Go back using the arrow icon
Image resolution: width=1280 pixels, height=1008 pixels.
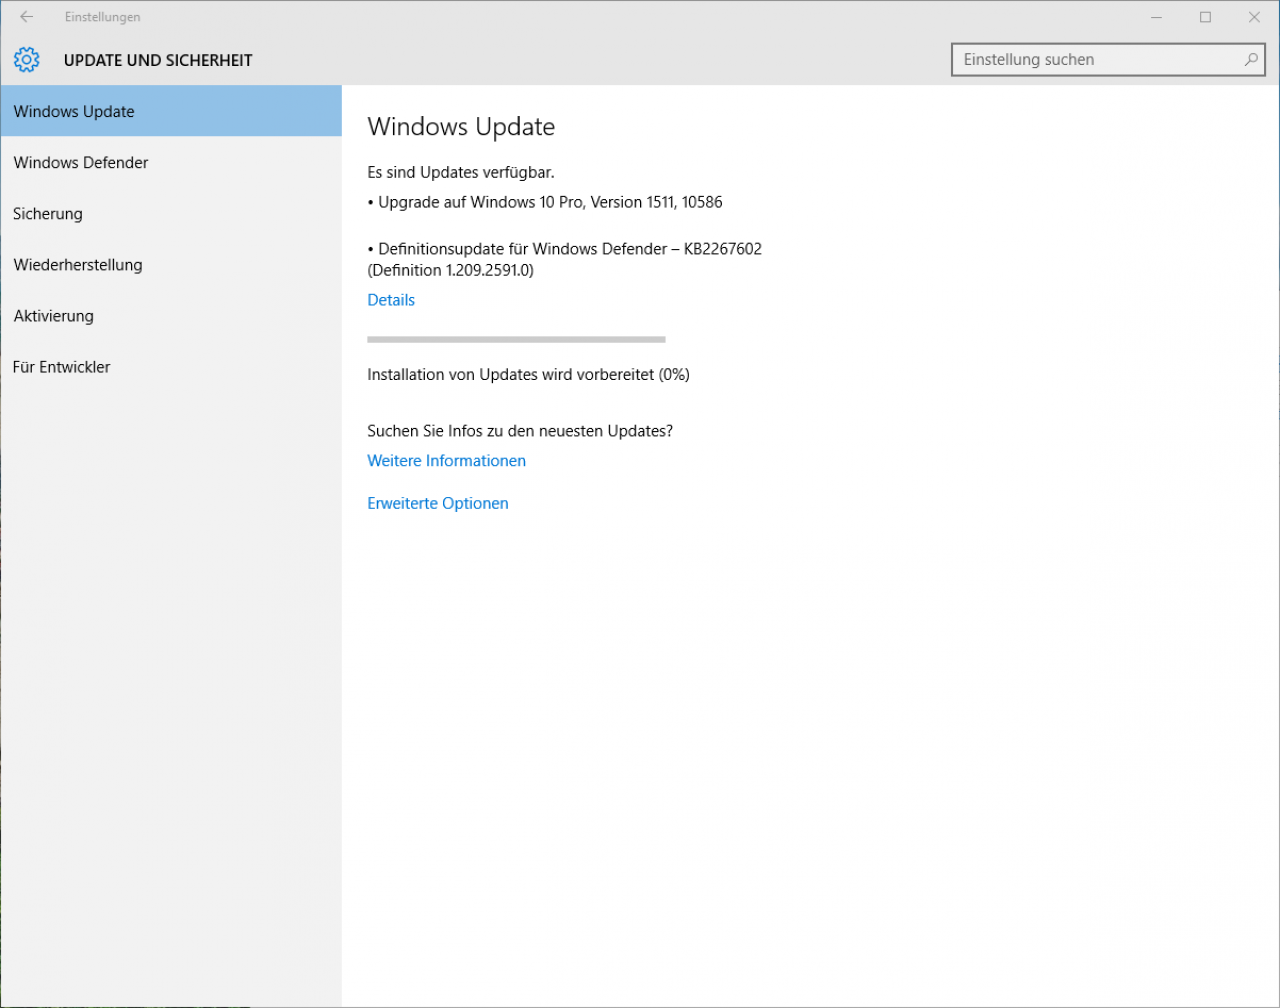[x=27, y=17]
